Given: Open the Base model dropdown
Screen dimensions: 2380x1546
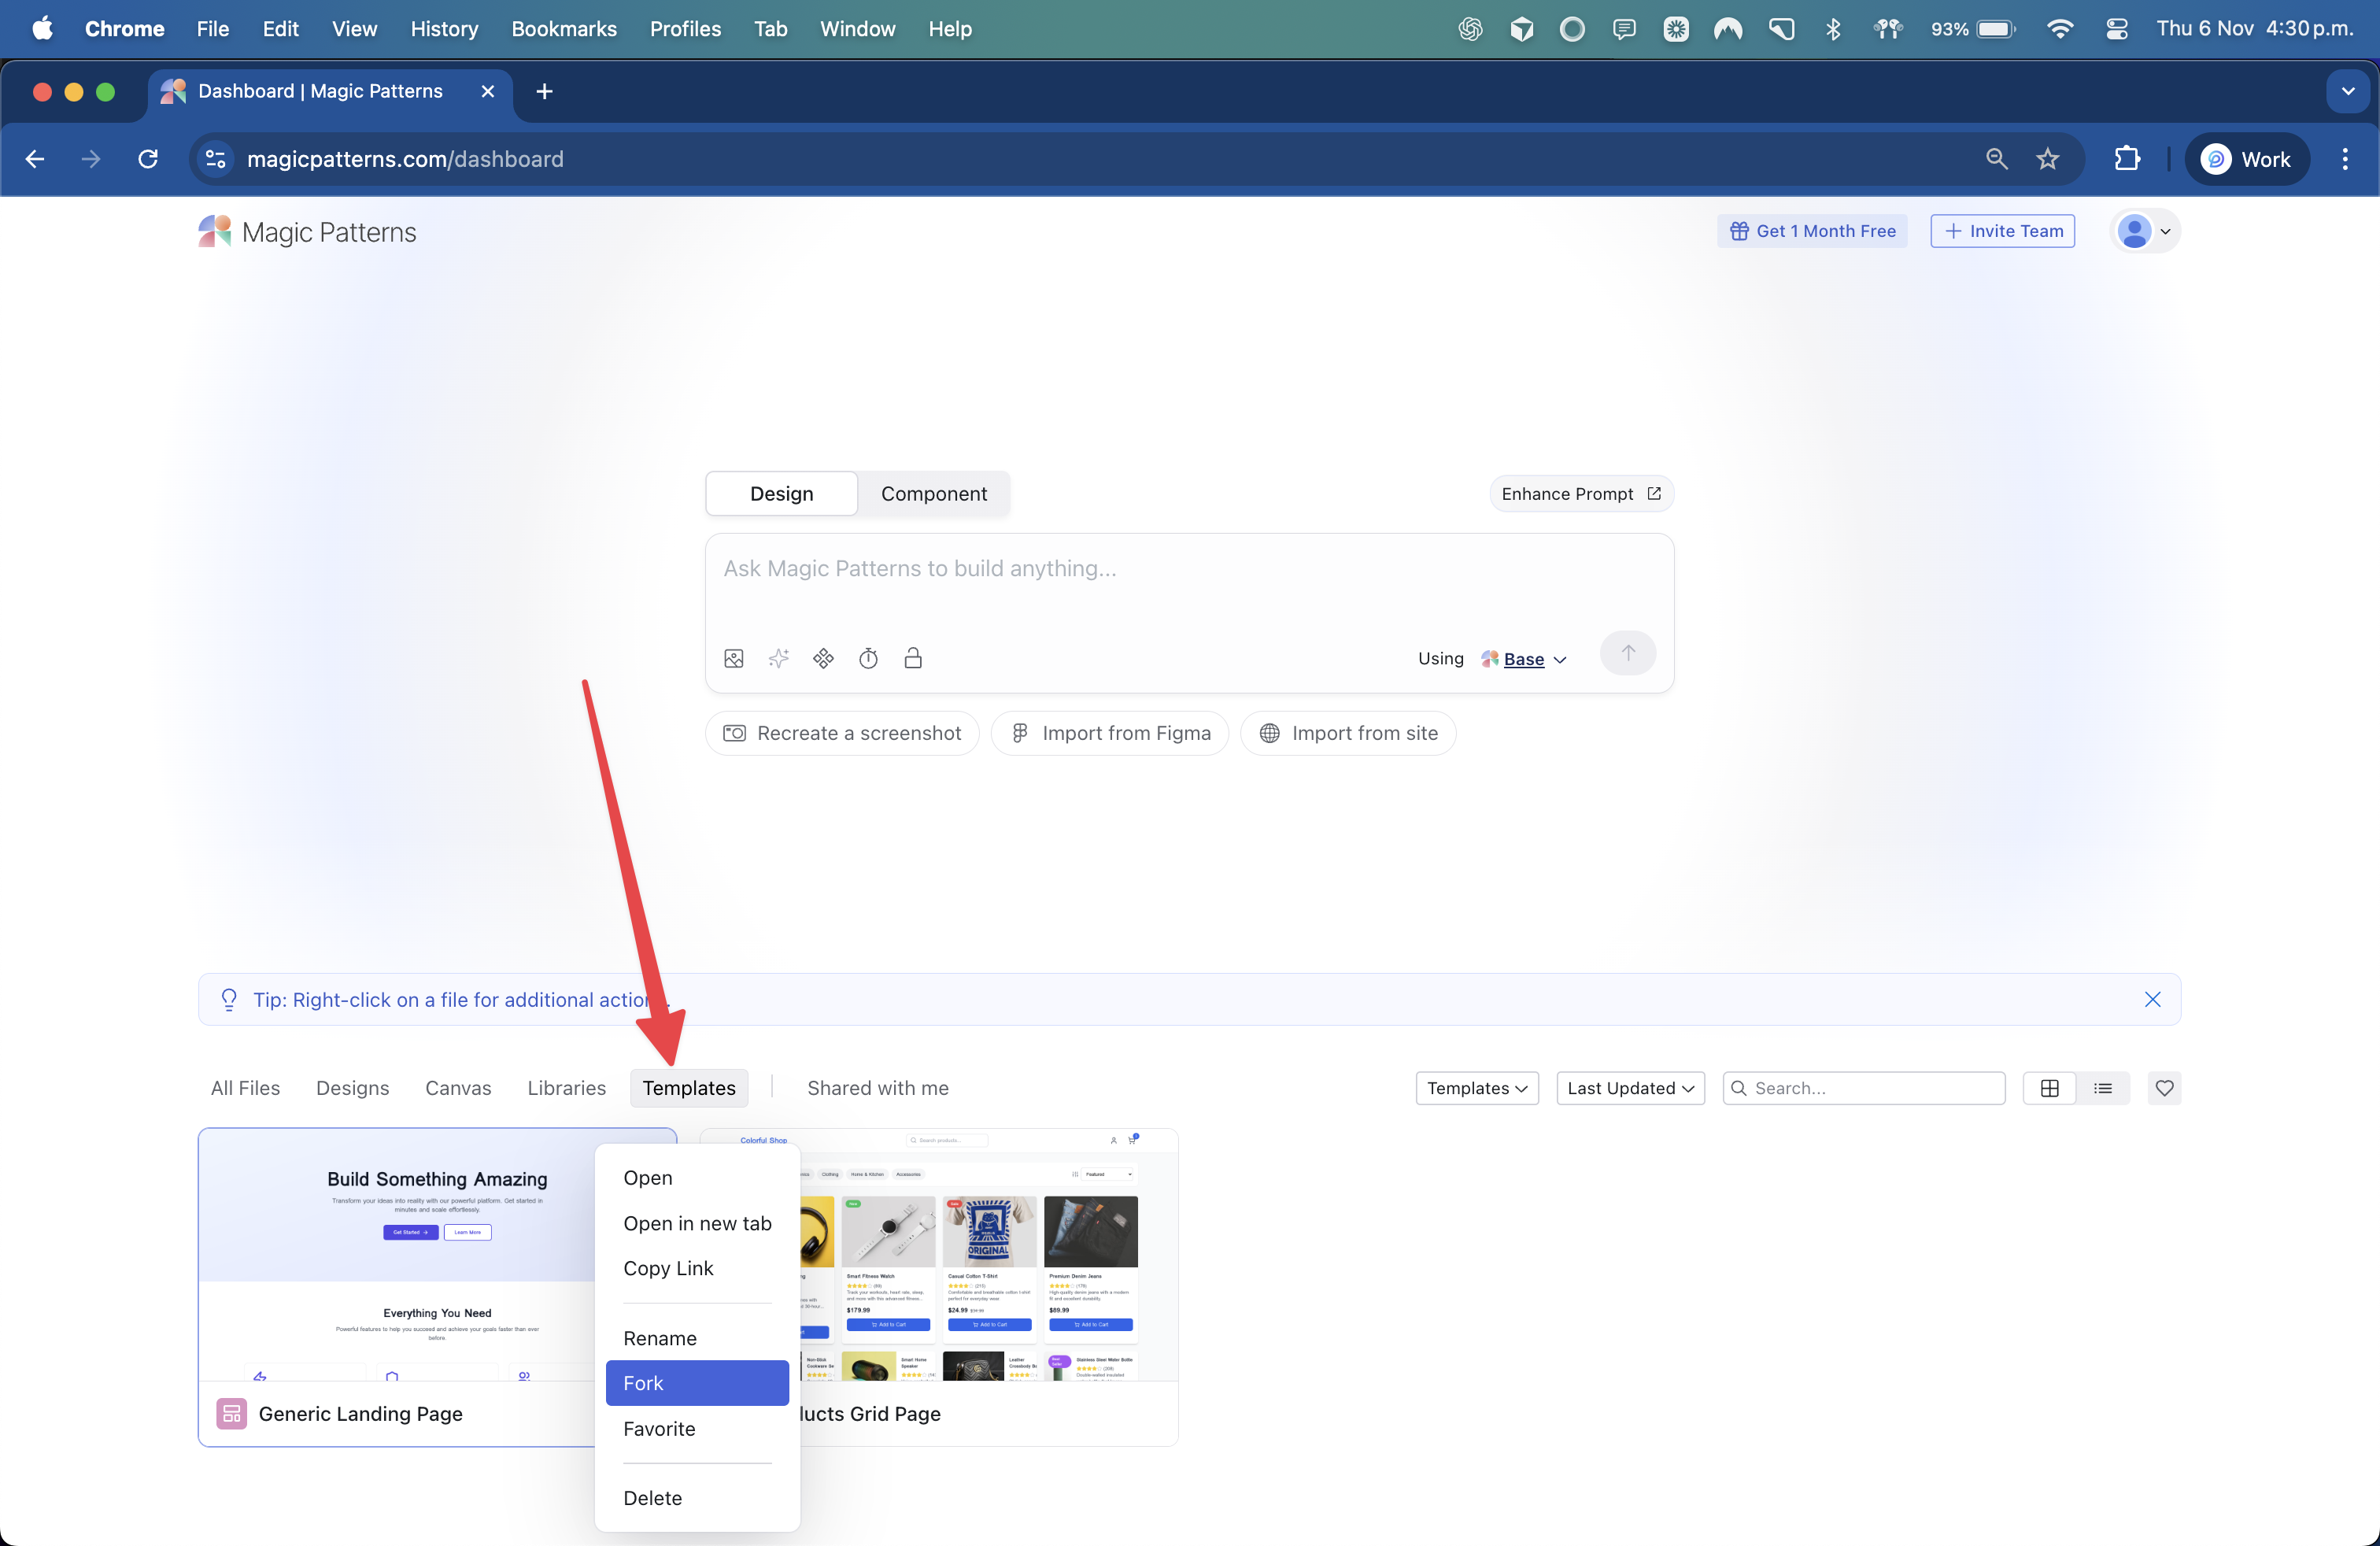Looking at the screenshot, I should 1522,659.
